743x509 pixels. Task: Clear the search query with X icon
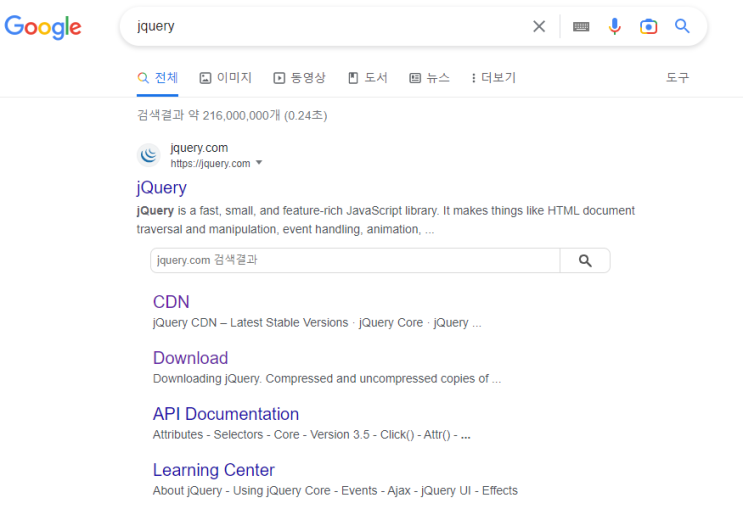tap(539, 27)
